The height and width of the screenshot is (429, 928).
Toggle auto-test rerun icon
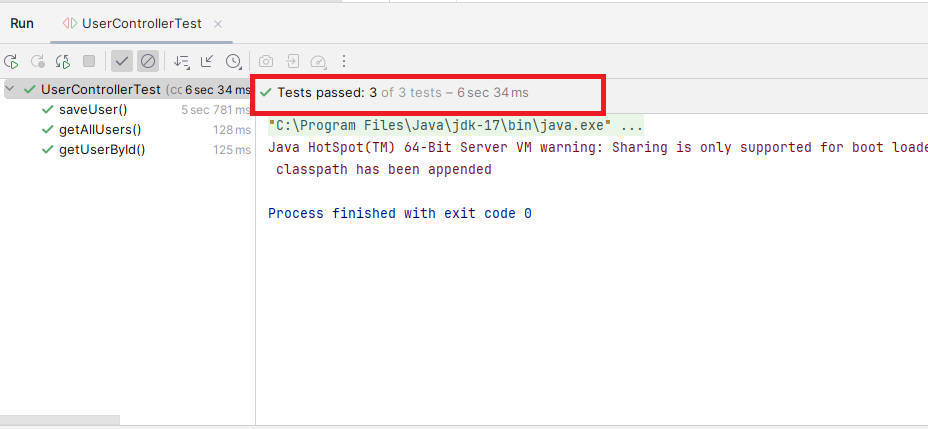tap(63, 61)
